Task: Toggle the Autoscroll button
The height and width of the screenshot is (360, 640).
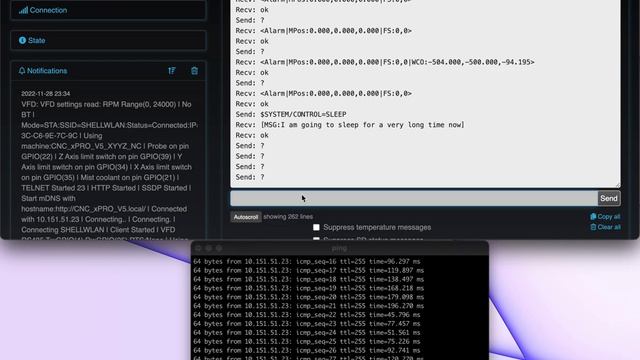Action: (246, 217)
